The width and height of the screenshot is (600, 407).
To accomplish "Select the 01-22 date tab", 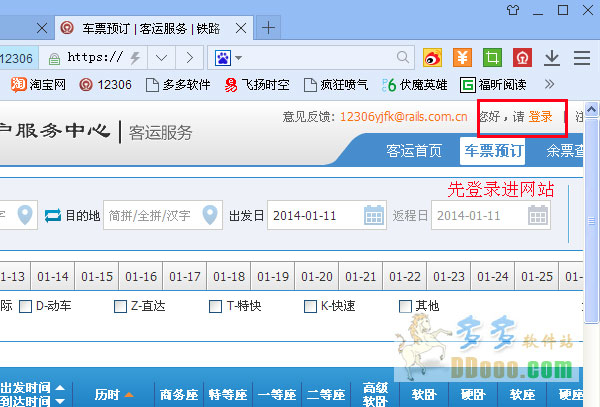I will 405,276.
